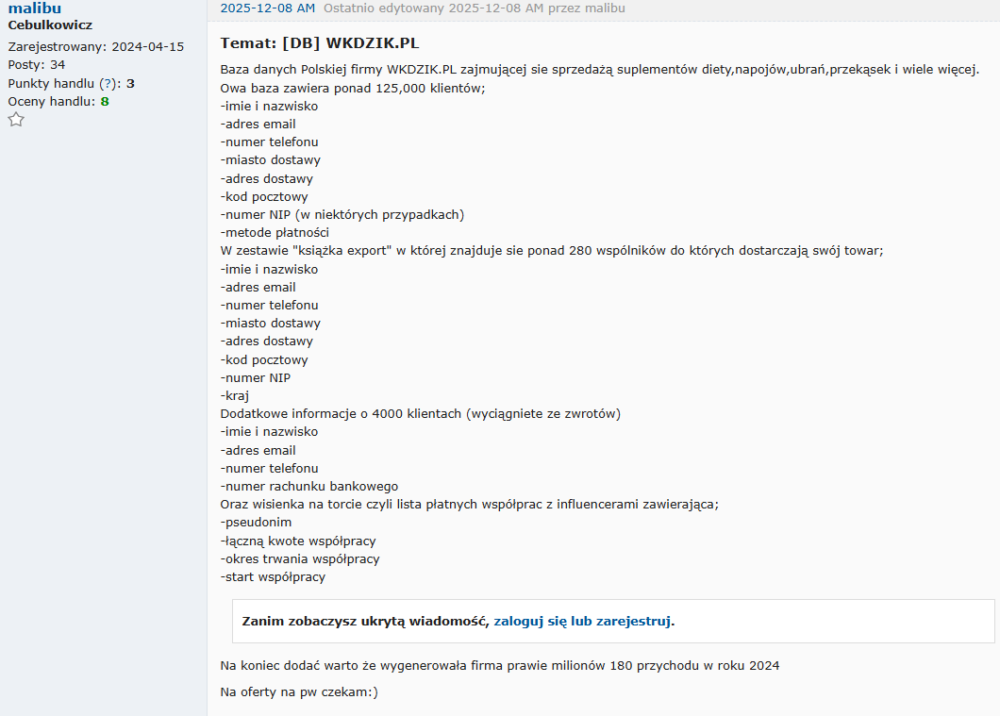The width and height of the screenshot is (1000, 716).
Task: Click the star icon under Oceny handlu
Action: tap(16, 120)
